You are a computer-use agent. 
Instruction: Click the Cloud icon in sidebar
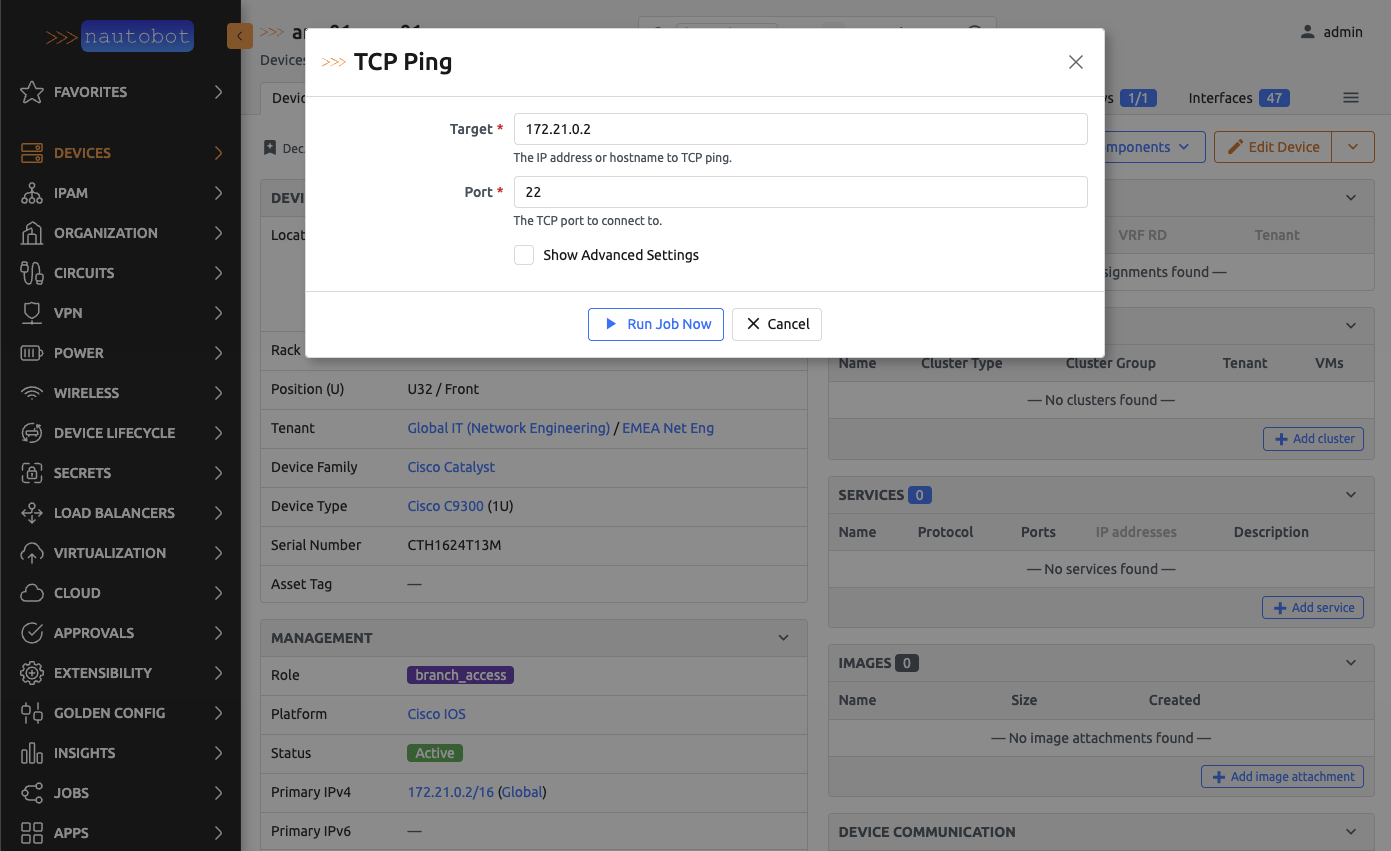[32, 593]
